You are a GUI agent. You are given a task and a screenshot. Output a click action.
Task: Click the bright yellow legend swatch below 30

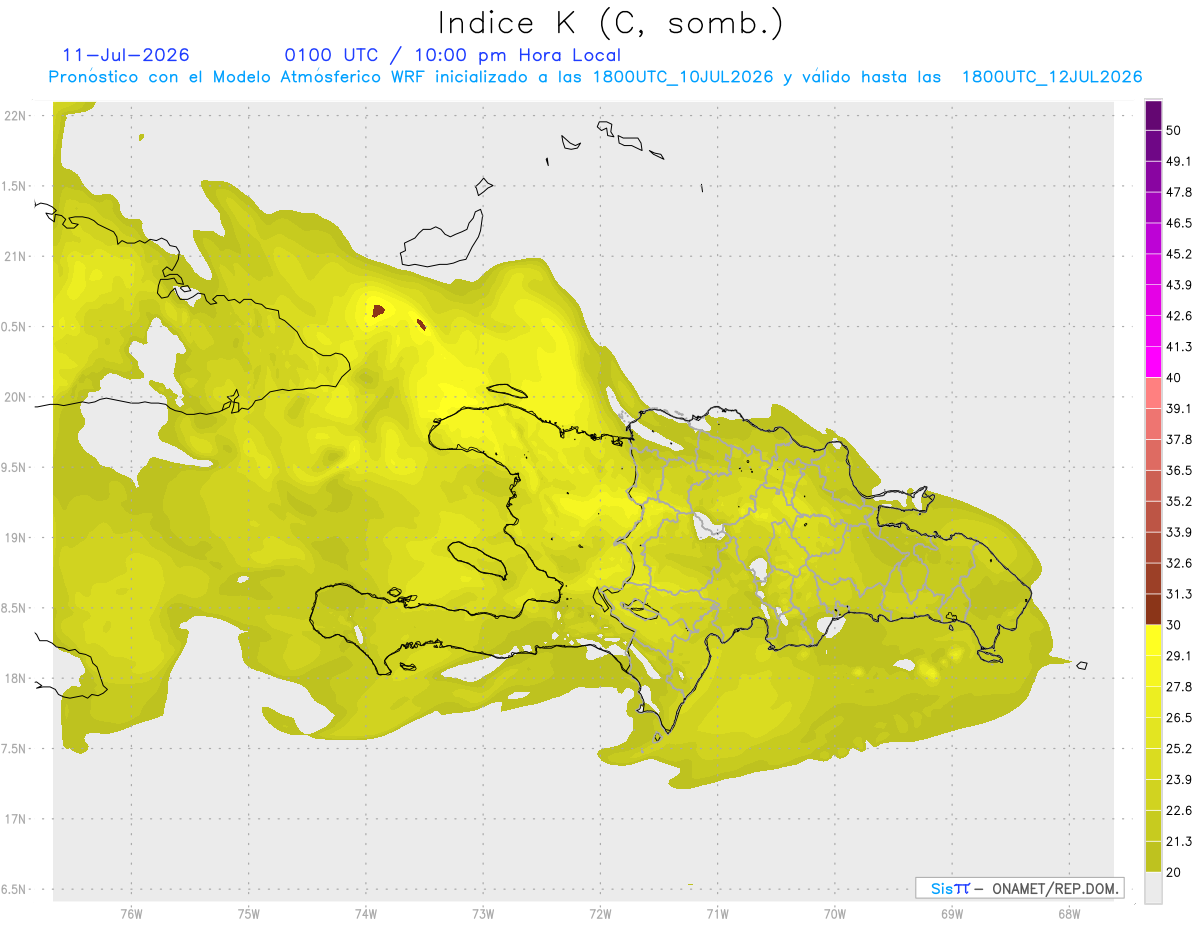[1153, 640]
